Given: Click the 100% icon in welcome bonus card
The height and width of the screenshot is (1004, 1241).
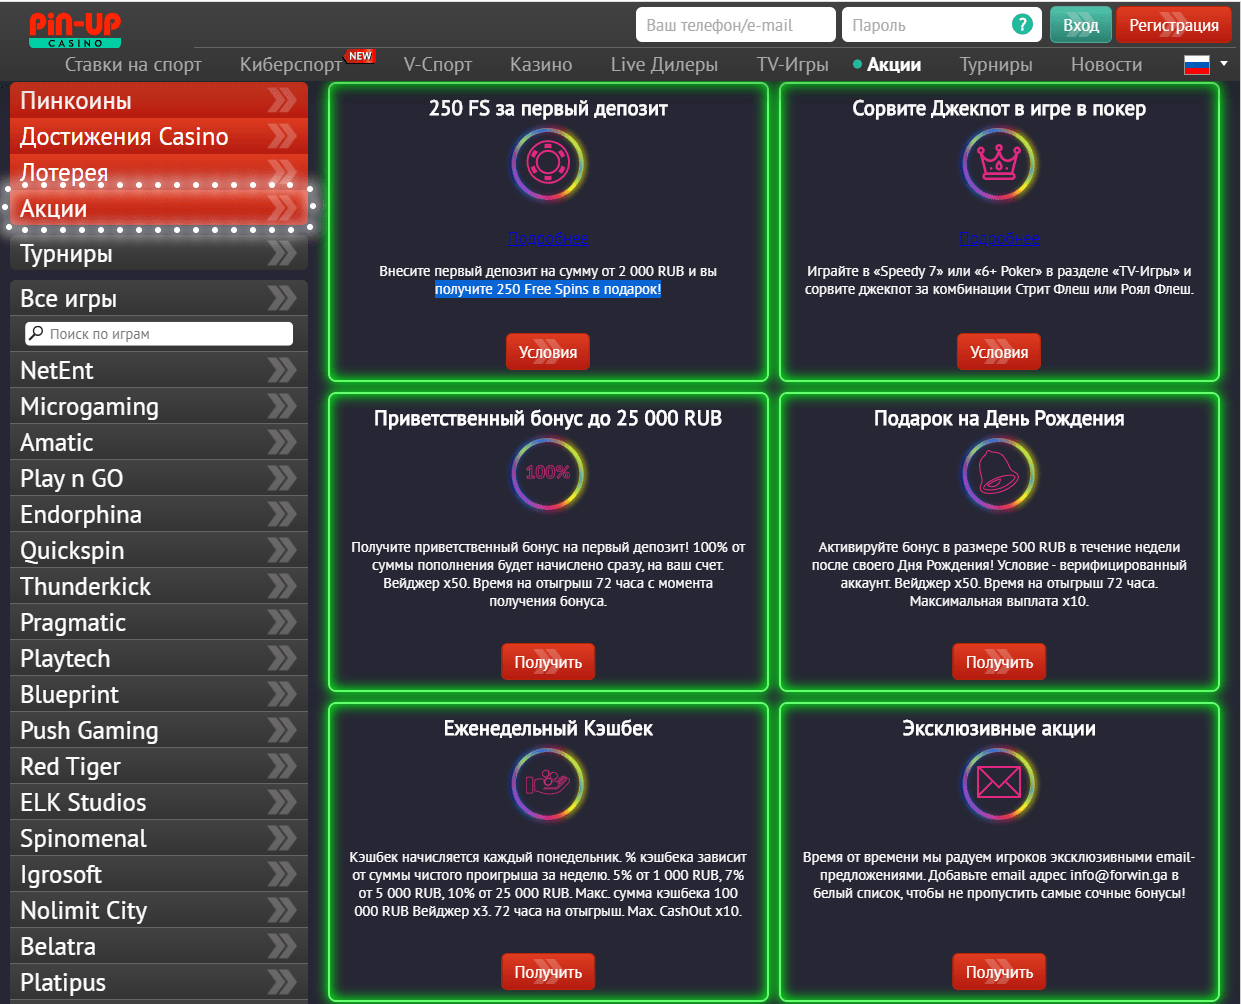Looking at the screenshot, I should tap(548, 473).
